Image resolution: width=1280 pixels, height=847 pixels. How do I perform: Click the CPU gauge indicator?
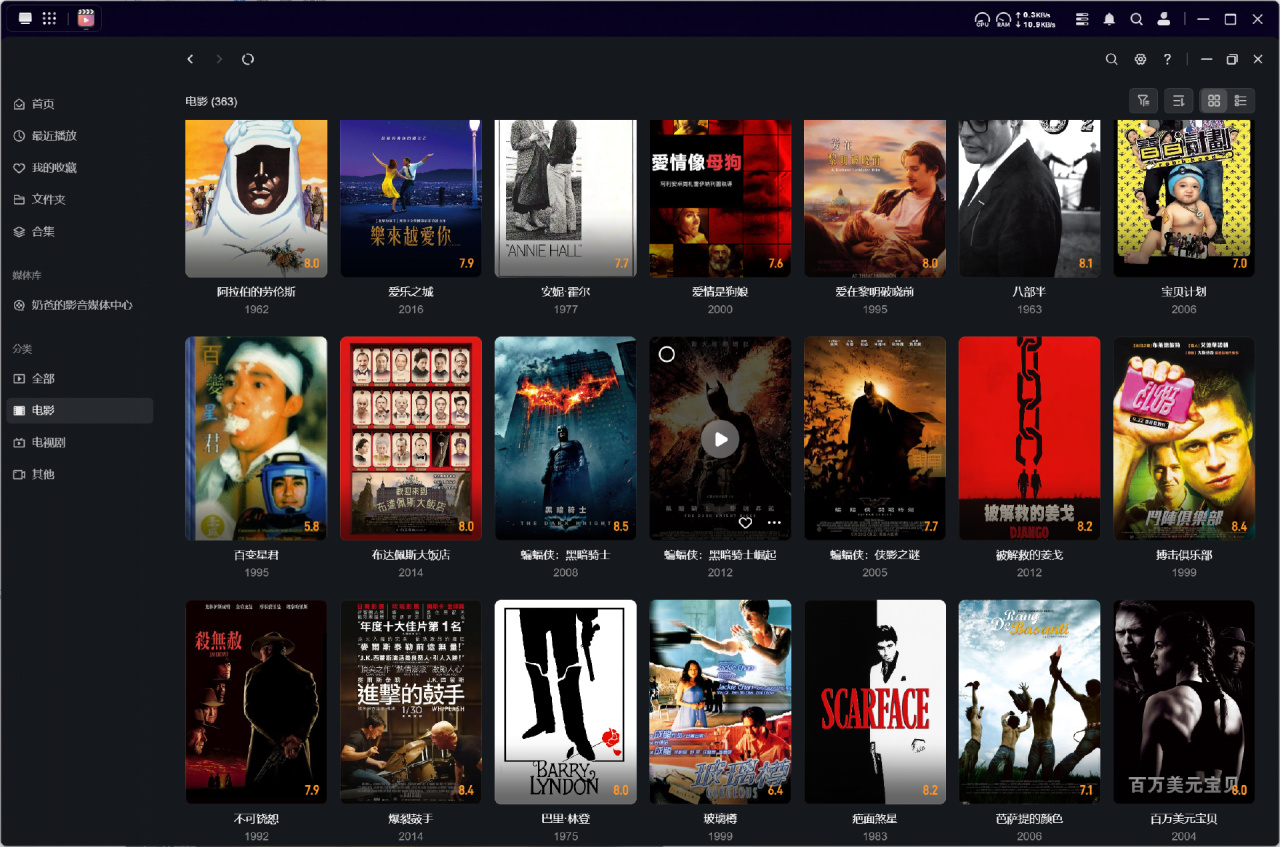[x=982, y=19]
